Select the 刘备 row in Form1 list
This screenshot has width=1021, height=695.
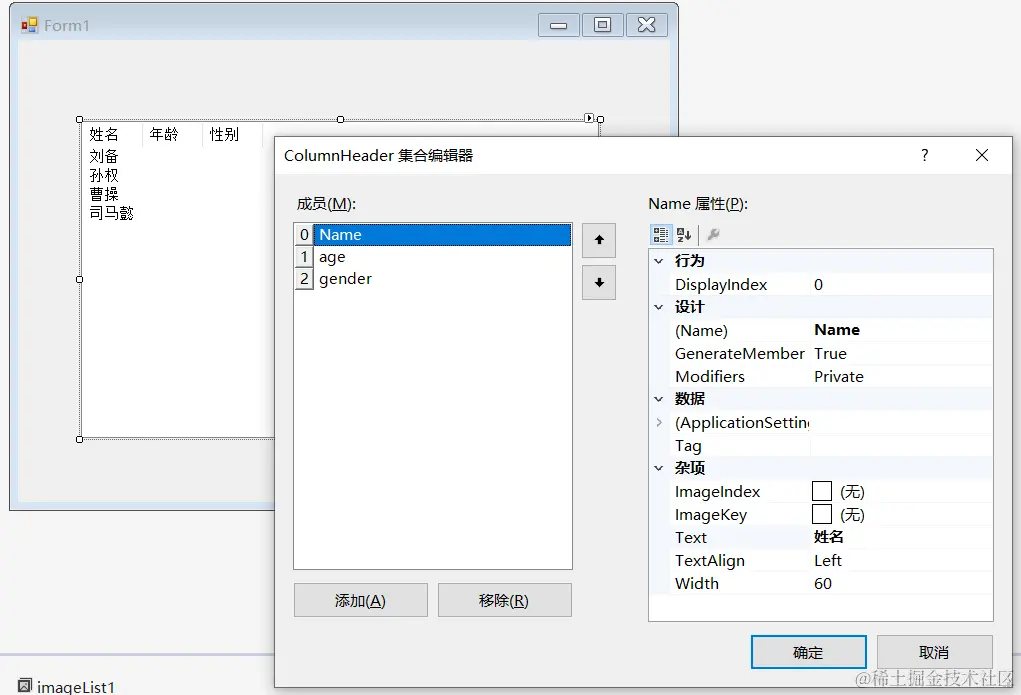[104, 156]
